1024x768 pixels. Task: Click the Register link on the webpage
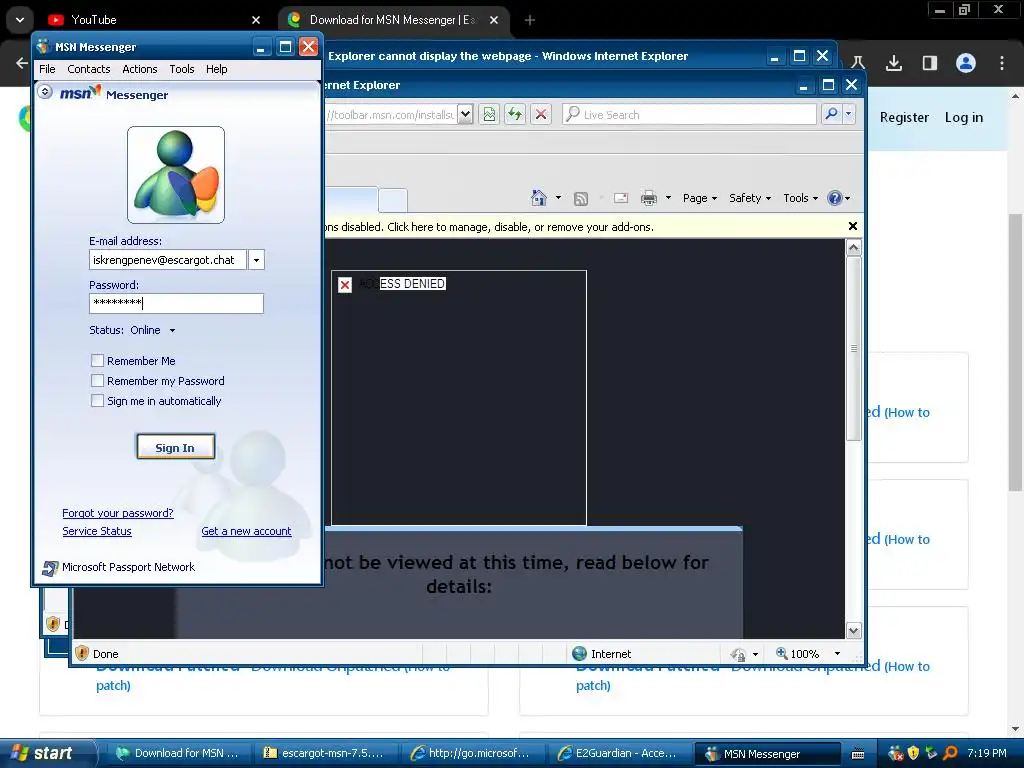click(x=904, y=118)
